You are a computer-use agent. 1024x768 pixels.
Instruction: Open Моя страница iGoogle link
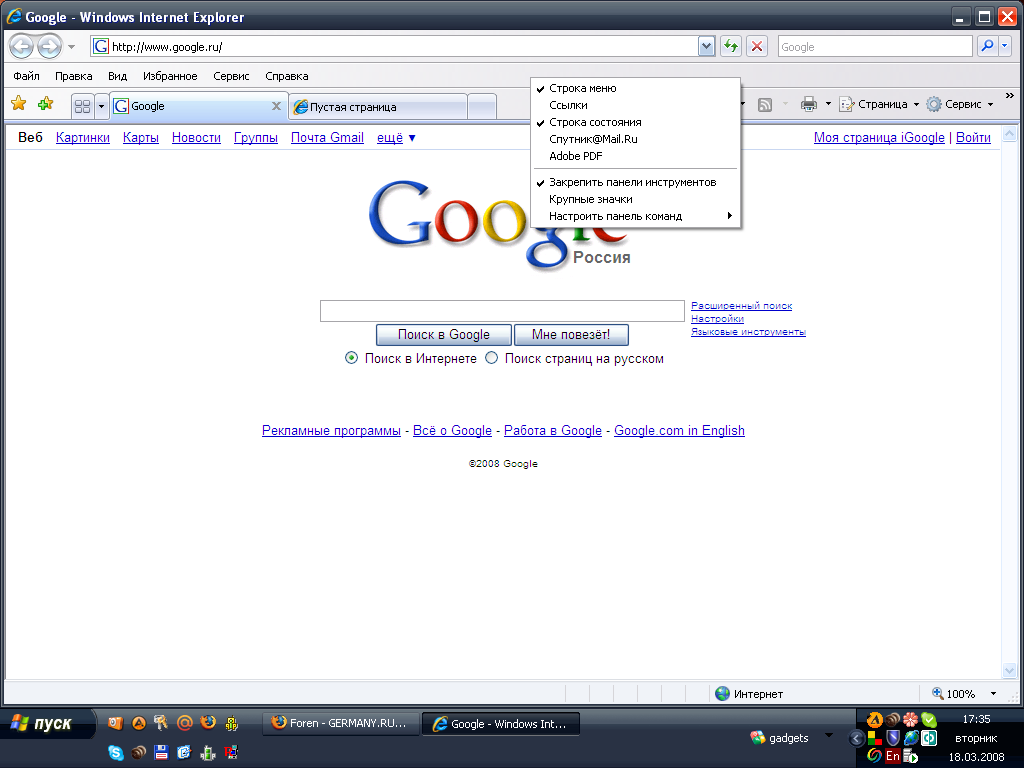tap(879, 137)
